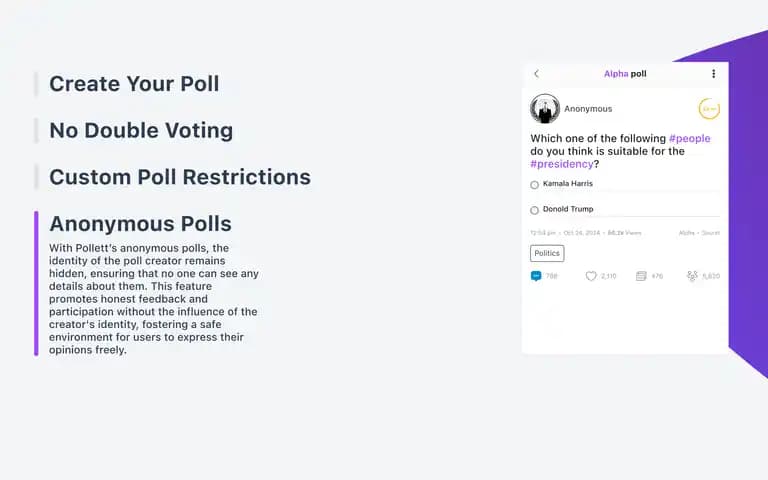Open the voters group icon
Screen dimensions: 768x480
click(x=692, y=276)
